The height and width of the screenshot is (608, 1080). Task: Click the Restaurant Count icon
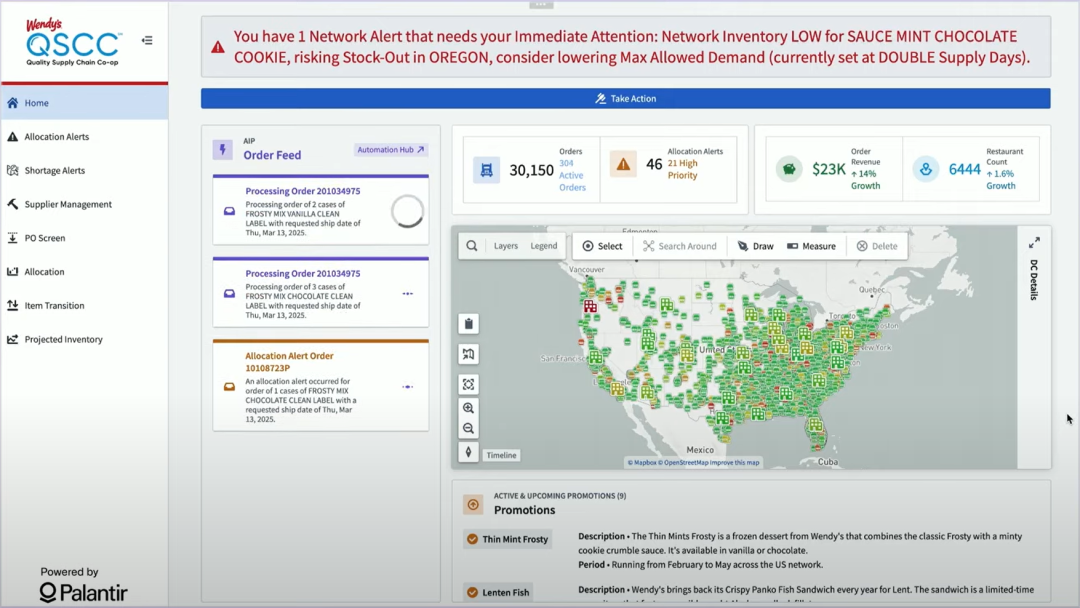pyautogui.click(x=926, y=169)
